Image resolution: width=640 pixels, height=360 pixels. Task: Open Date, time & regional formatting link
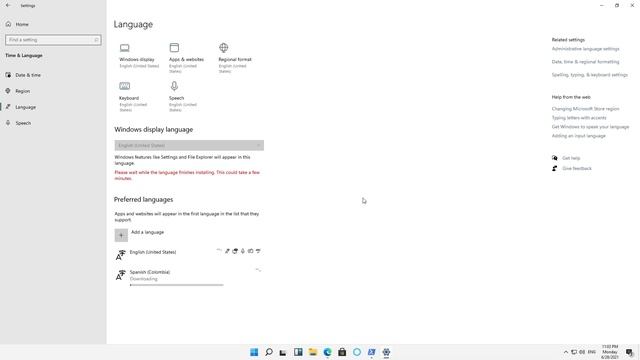(x=585, y=62)
